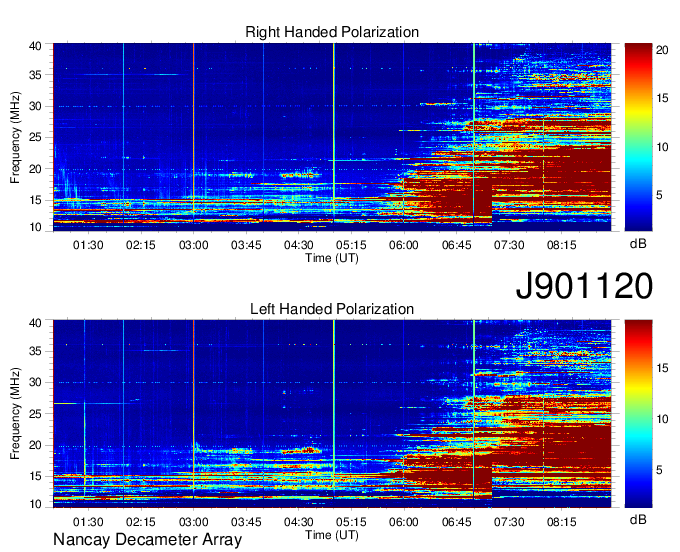Click the top plot's 06:00 time tick label
This screenshot has height=552, width=680.
tap(403, 245)
